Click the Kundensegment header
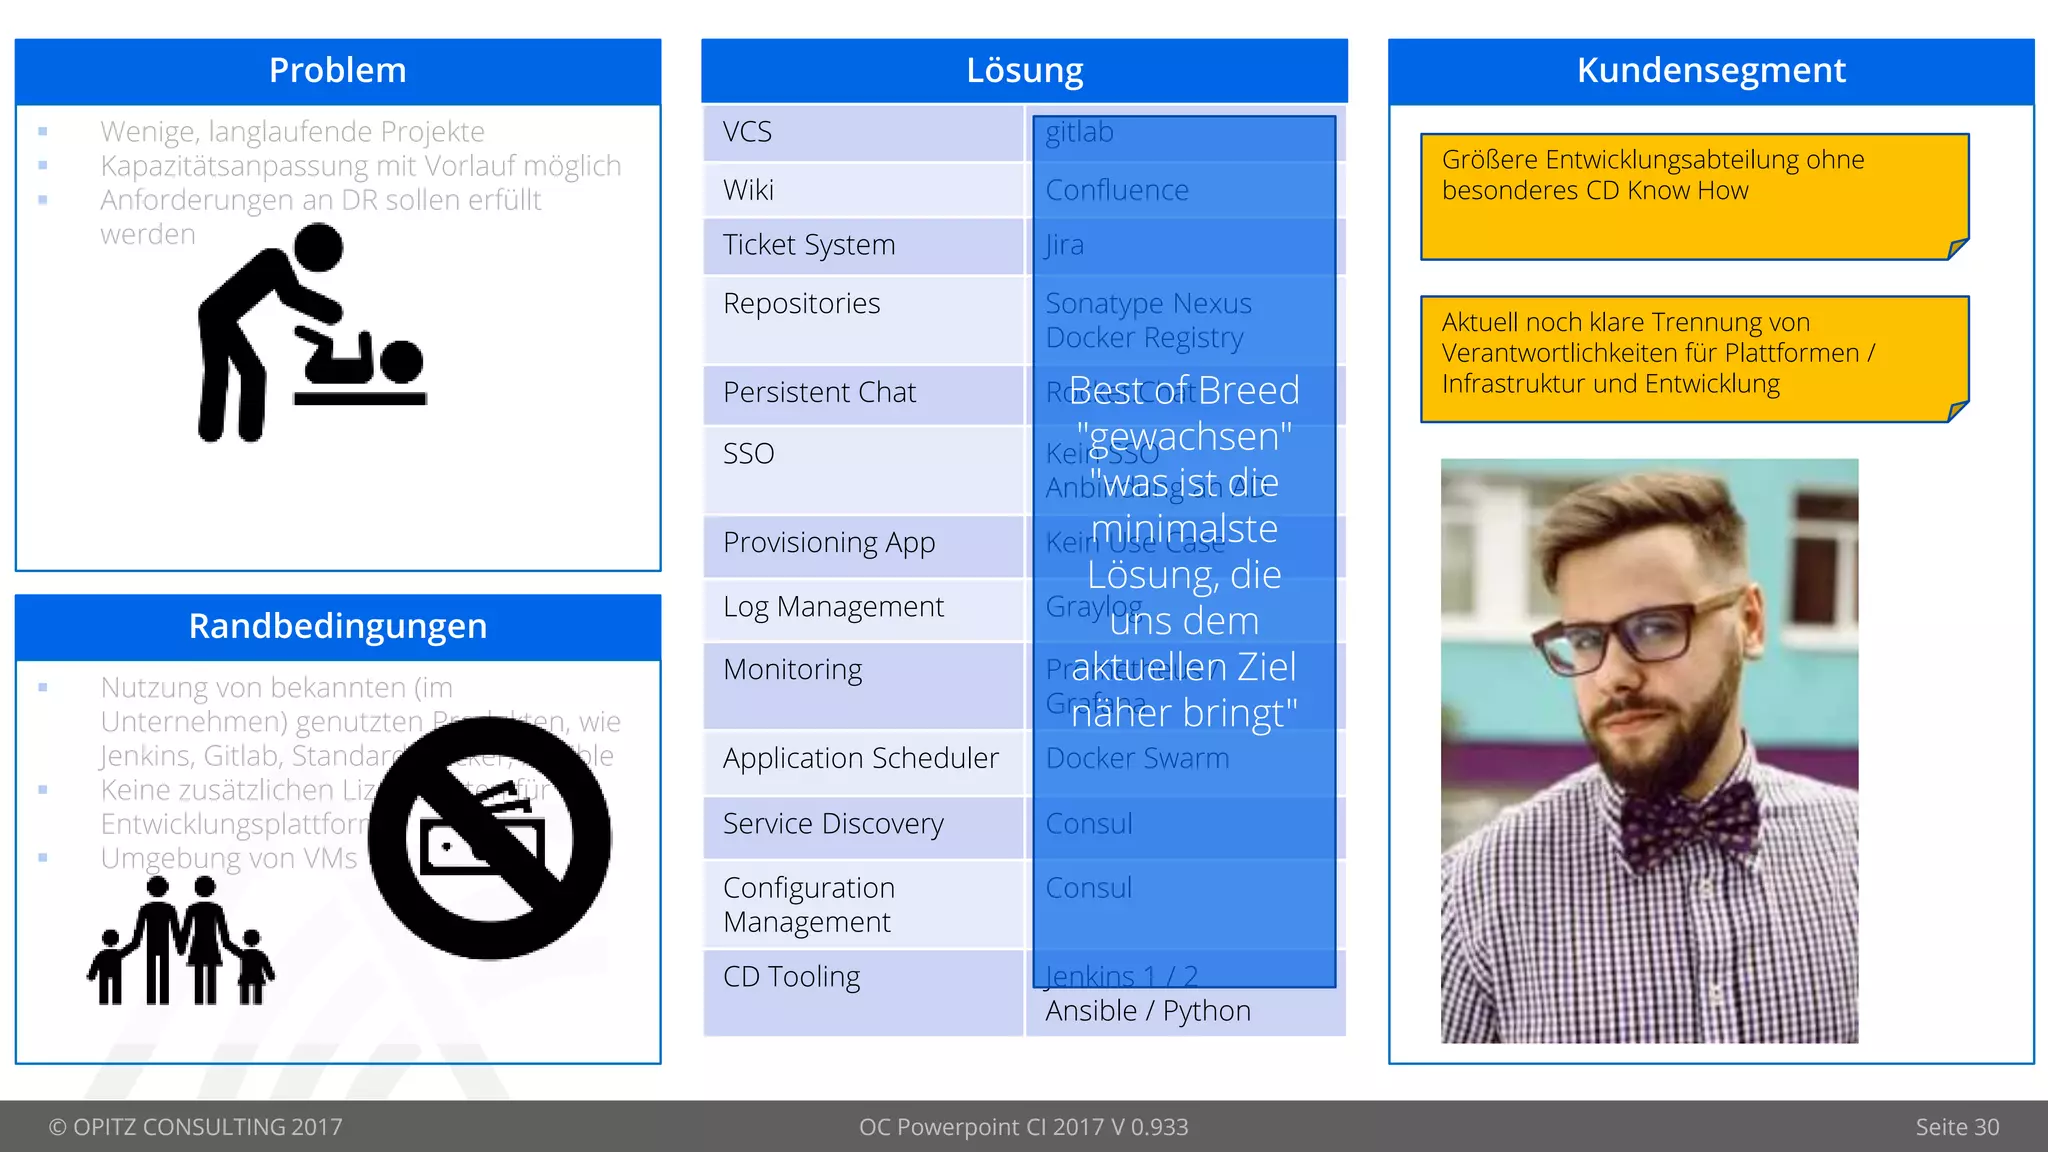This screenshot has height=1152, width=2048. pyautogui.click(x=1711, y=71)
